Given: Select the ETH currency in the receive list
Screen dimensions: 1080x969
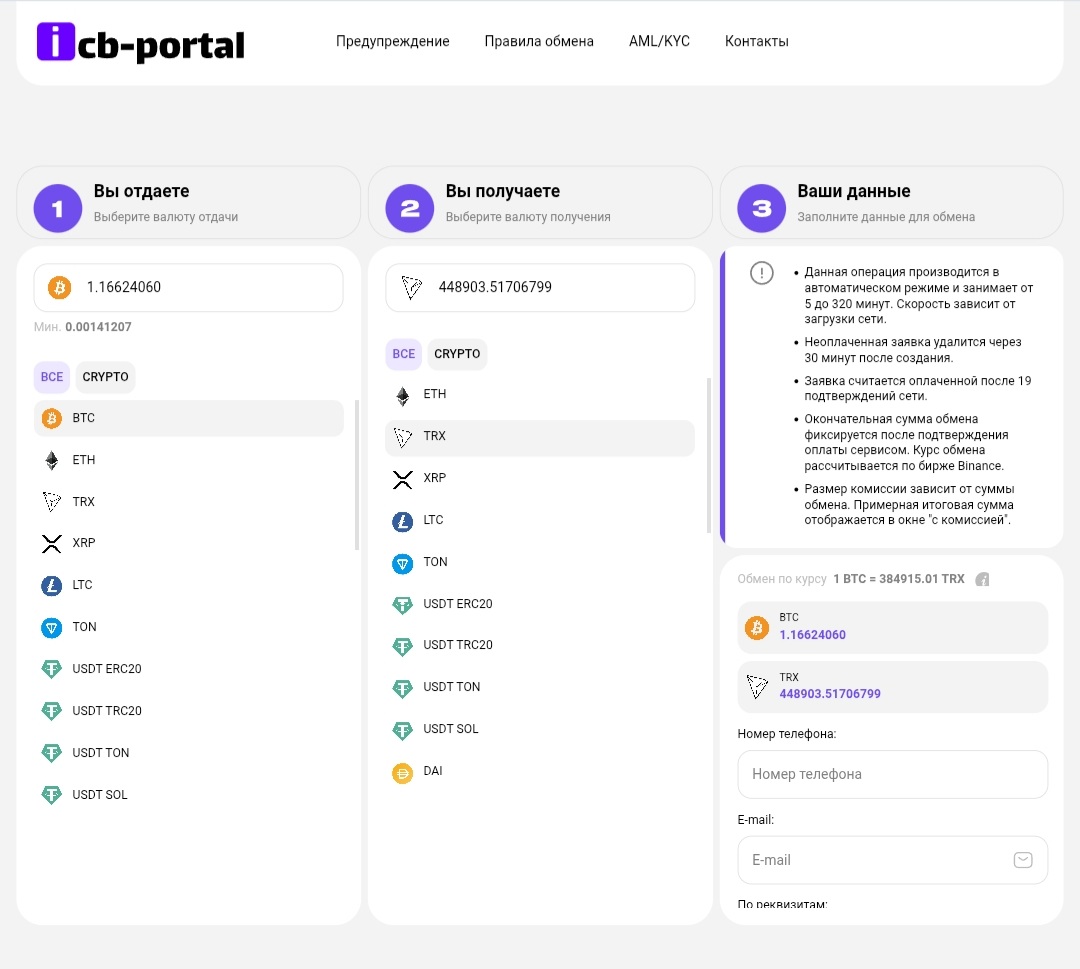Looking at the screenshot, I should (x=540, y=394).
